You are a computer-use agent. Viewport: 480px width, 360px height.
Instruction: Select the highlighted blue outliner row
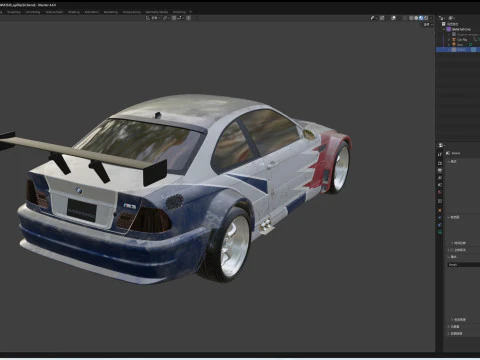(458, 50)
